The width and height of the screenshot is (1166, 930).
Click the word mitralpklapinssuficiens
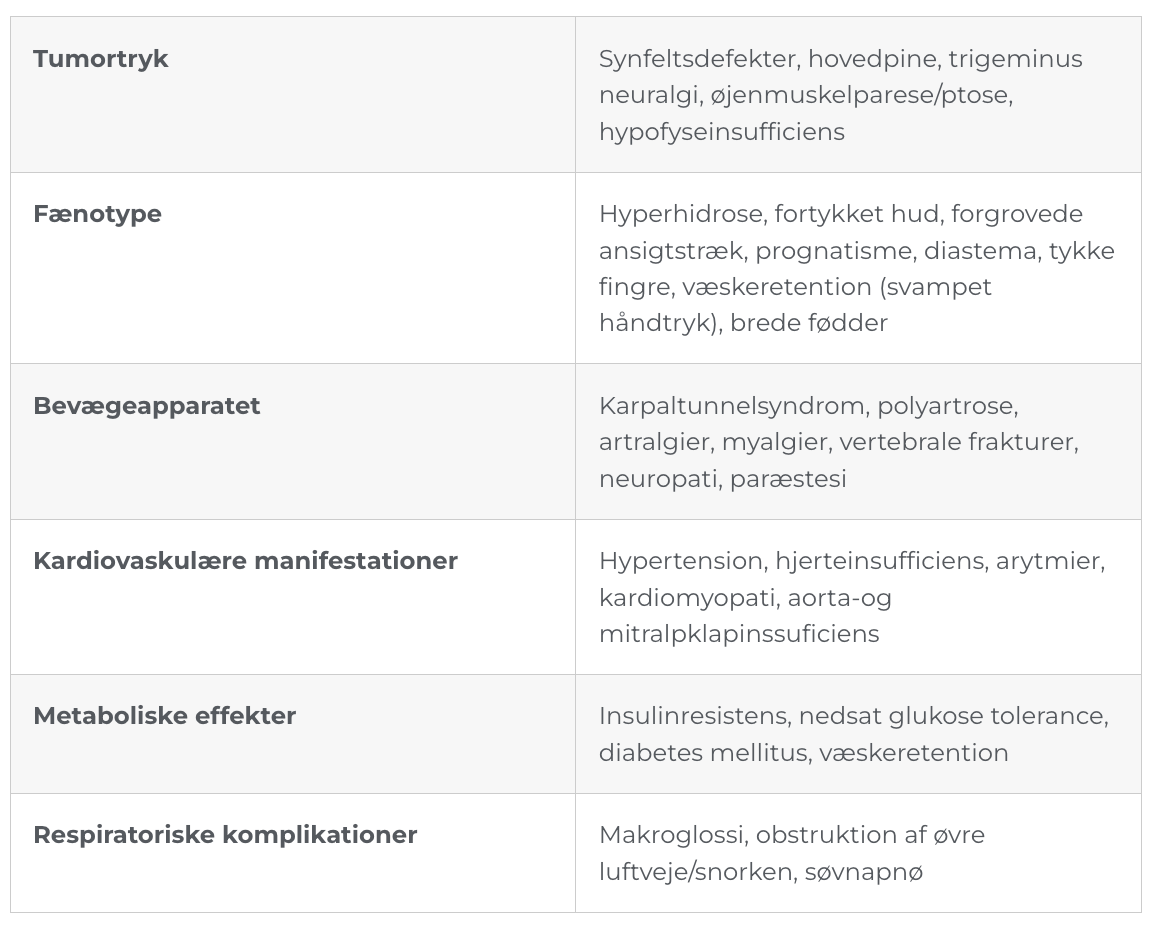coord(738,634)
